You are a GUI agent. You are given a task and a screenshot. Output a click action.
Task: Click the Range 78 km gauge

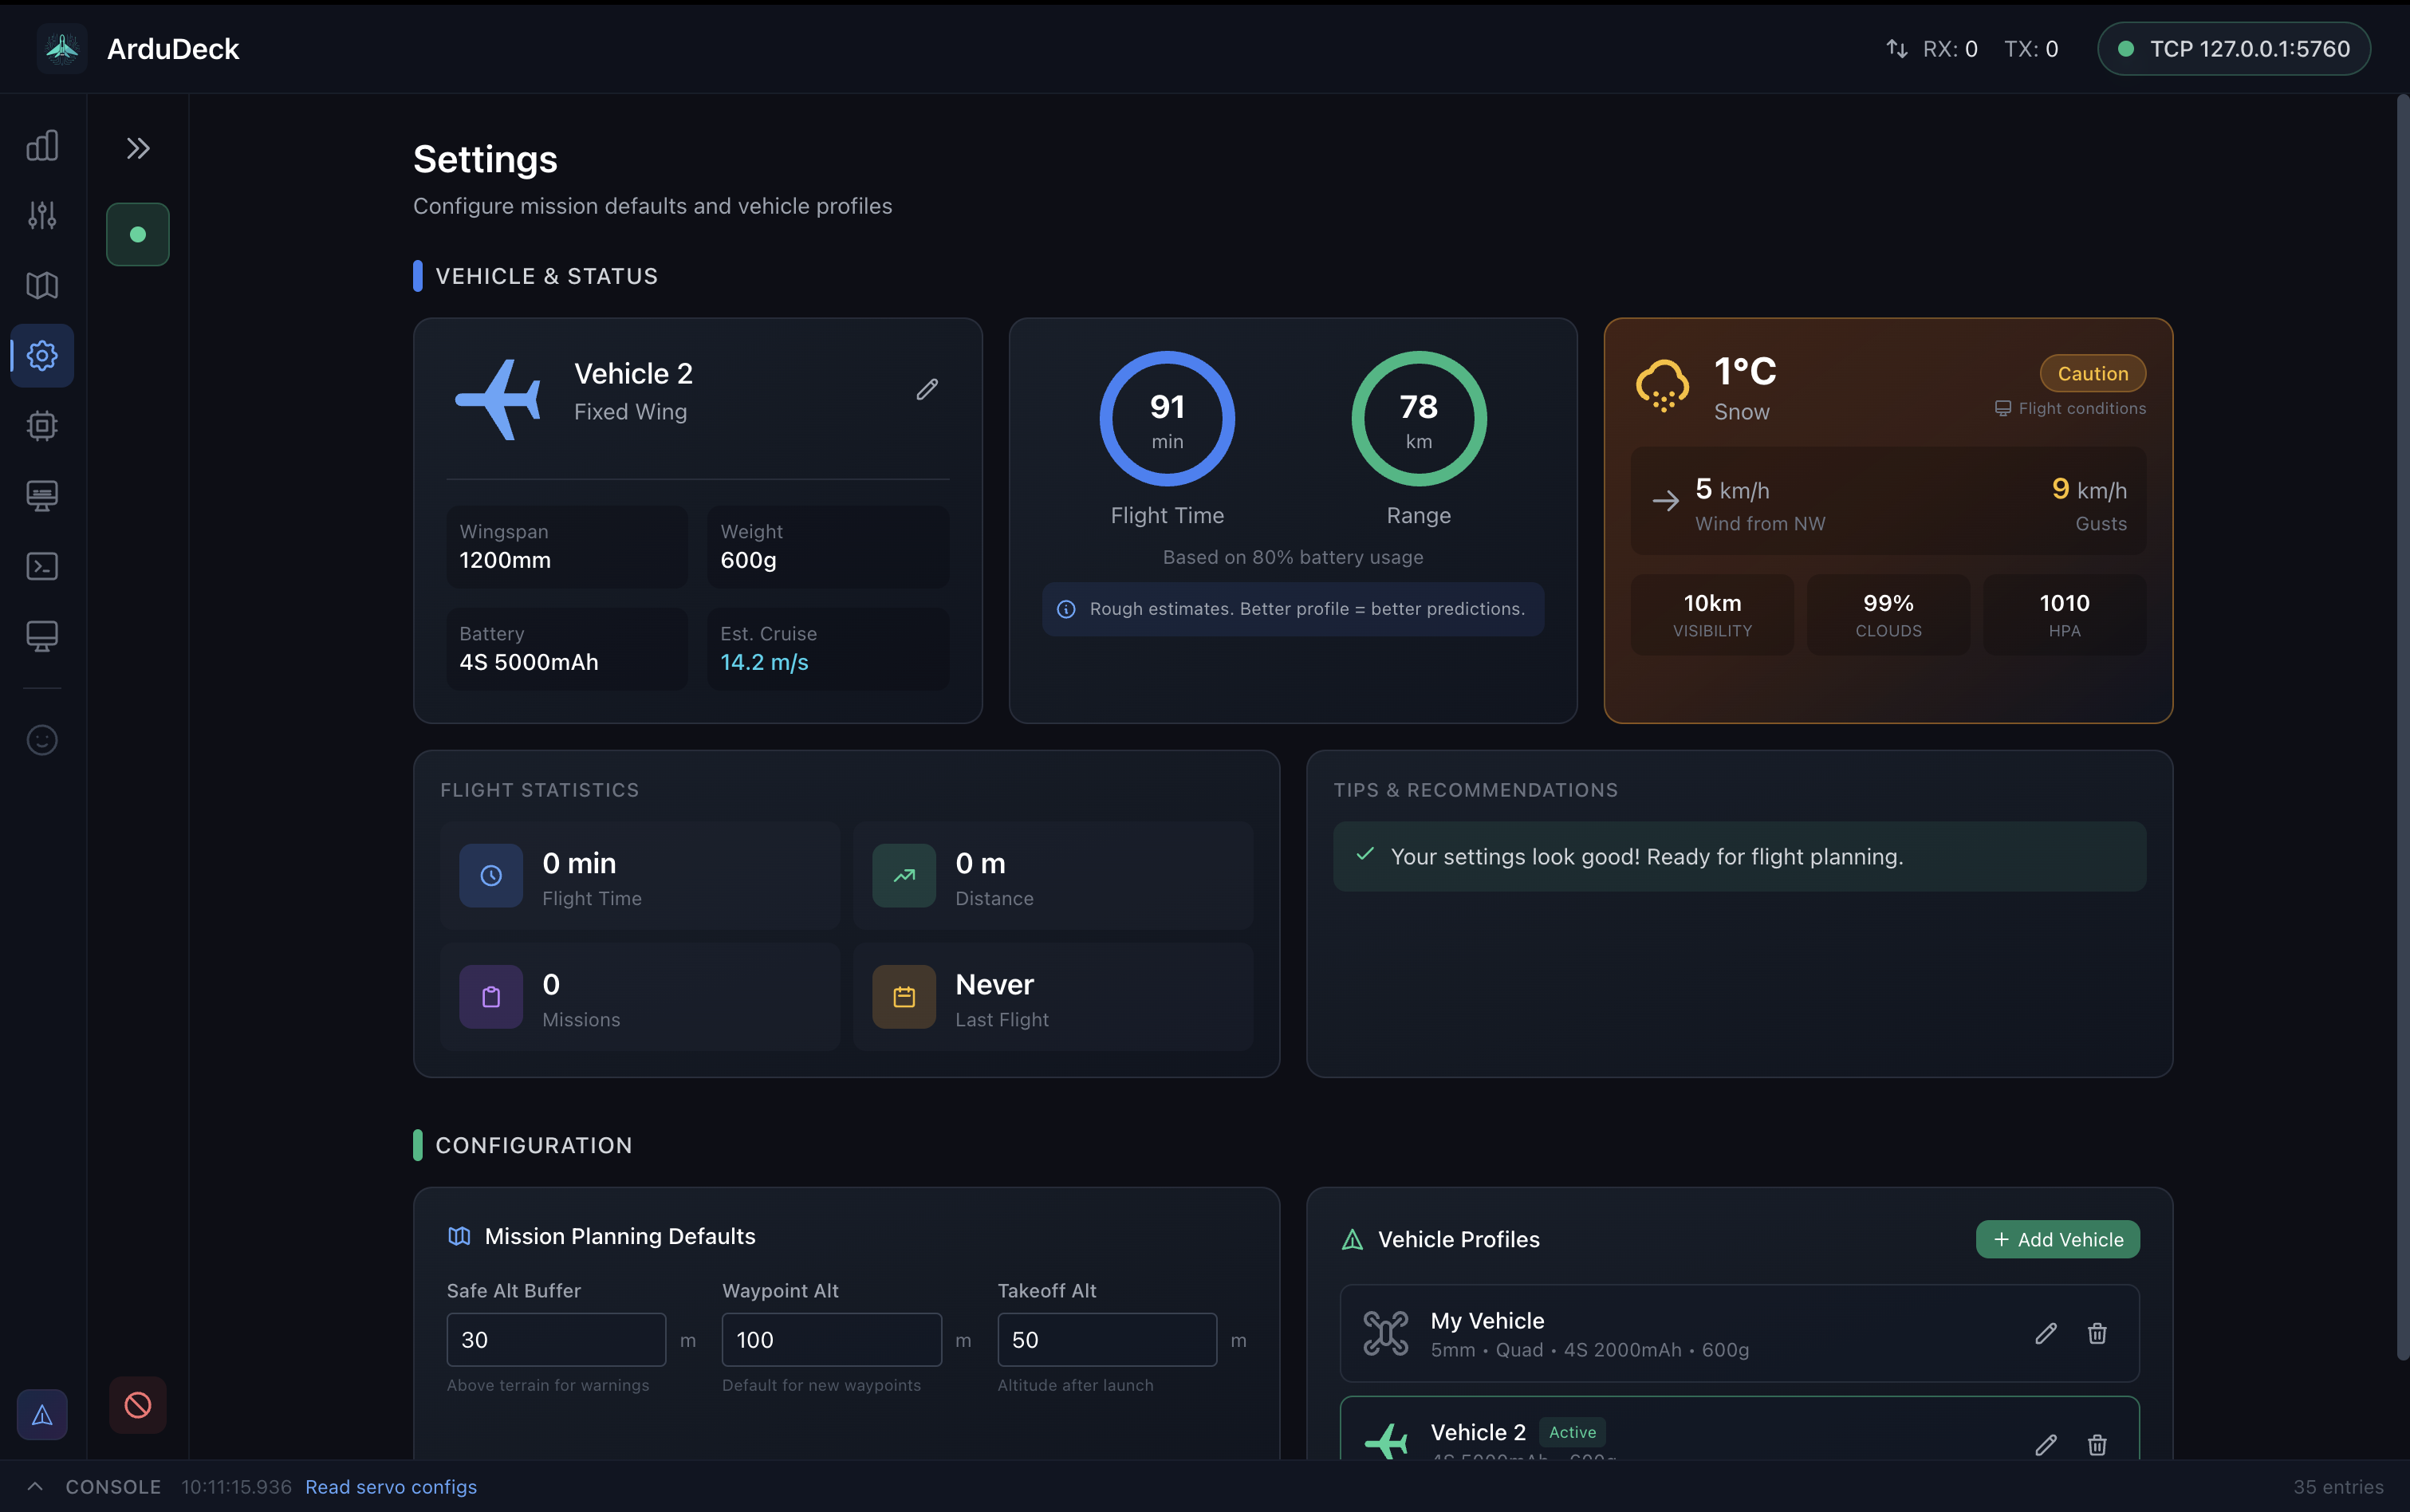1419,419
